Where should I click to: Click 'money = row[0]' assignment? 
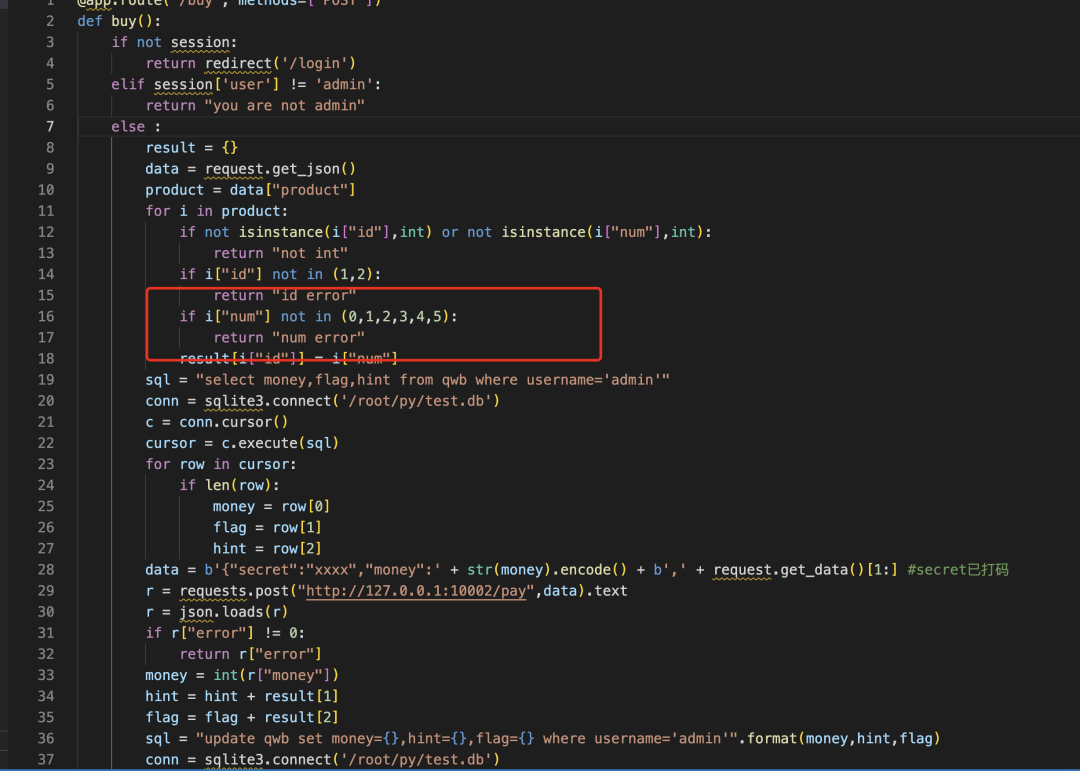click(271, 506)
